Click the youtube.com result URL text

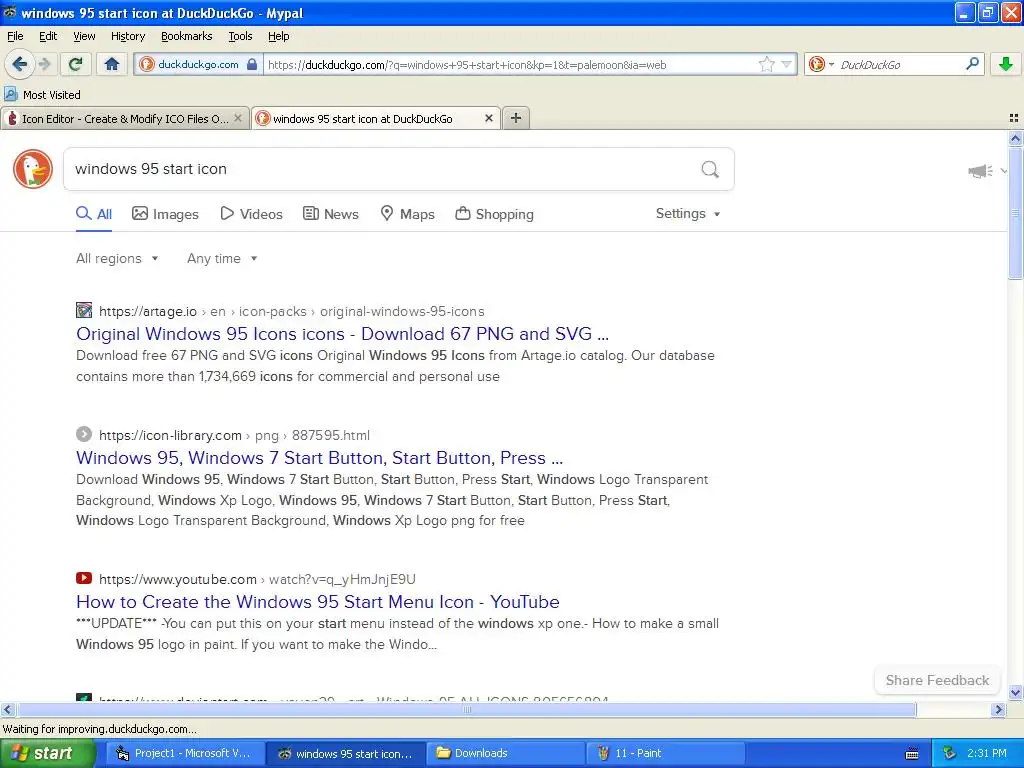pos(257,579)
